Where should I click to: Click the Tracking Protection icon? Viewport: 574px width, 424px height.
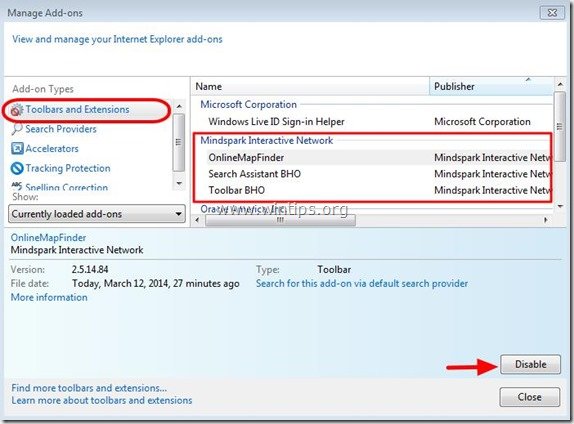tap(17, 168)
